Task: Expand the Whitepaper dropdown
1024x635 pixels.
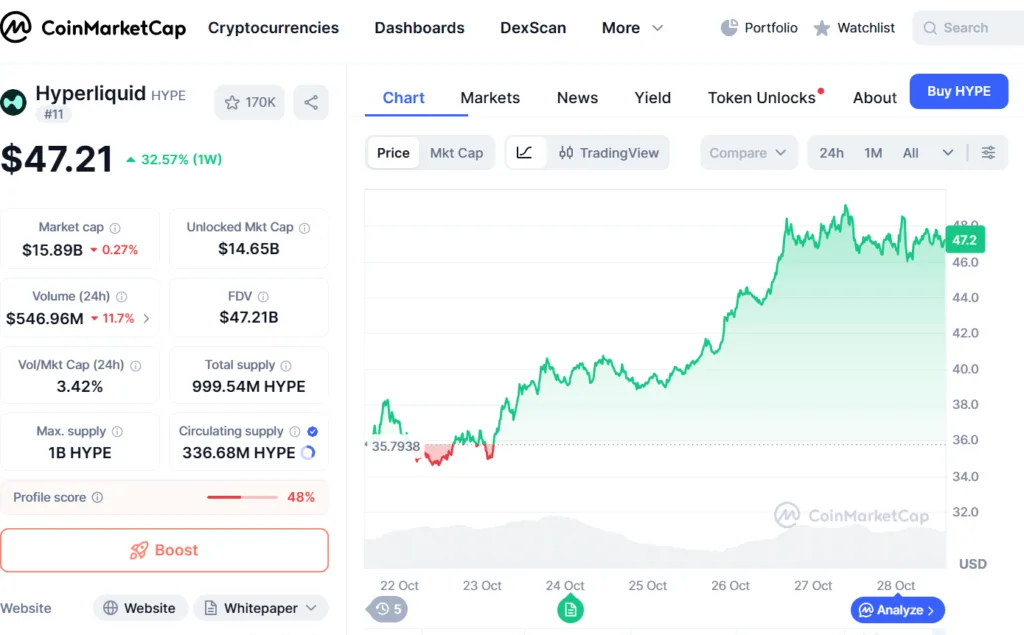Action: [x=313, y=608]
